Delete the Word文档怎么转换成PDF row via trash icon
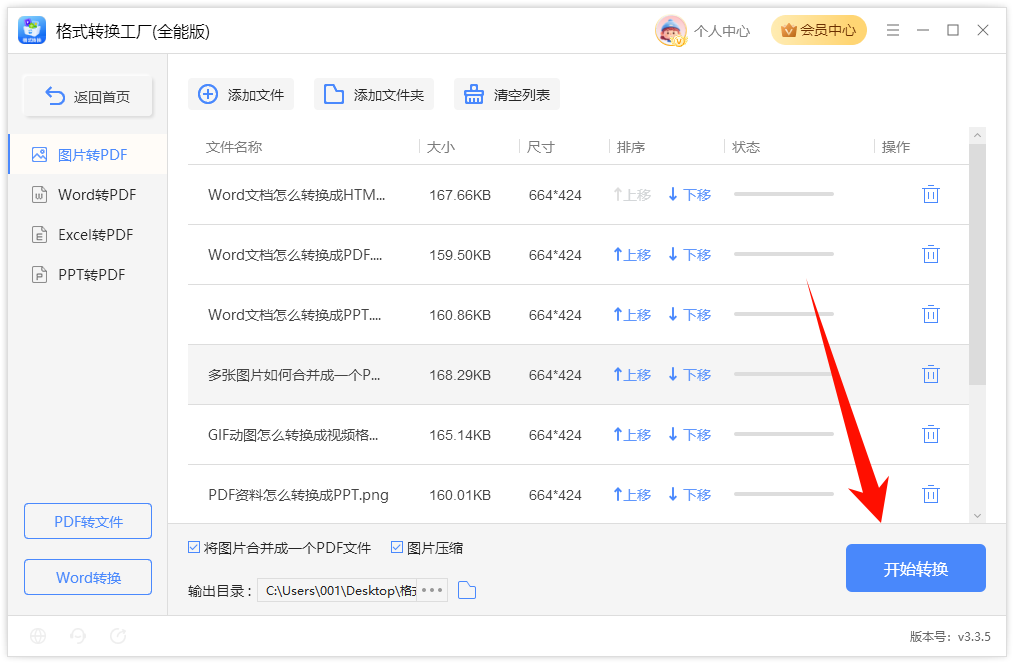 (931, 254)
